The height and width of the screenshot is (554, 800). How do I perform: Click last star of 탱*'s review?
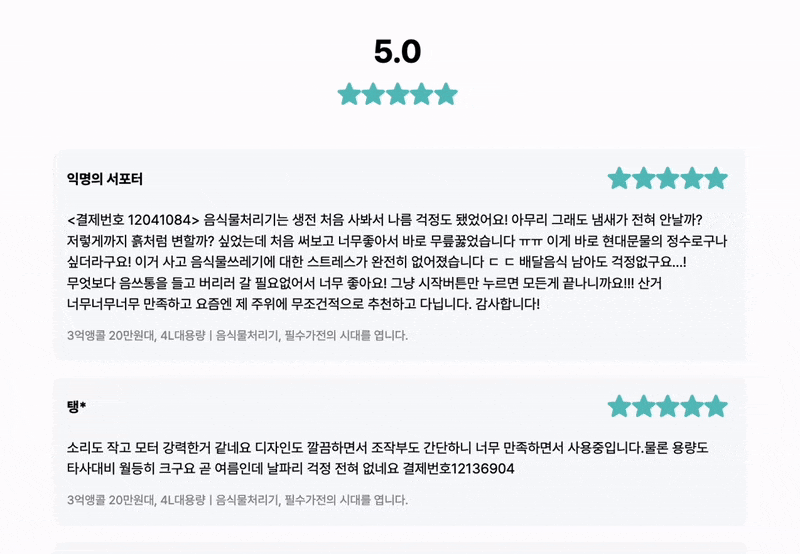(x=716, y=406)
